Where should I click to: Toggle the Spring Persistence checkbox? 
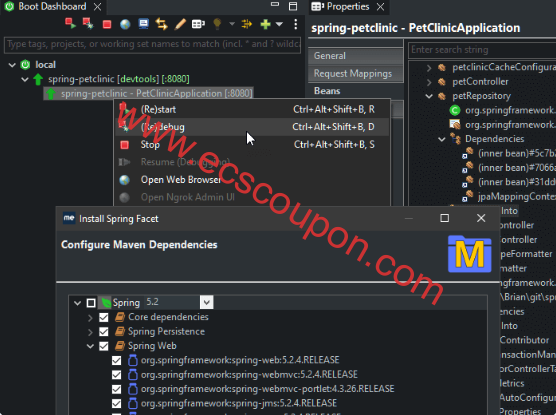[104, 332]
